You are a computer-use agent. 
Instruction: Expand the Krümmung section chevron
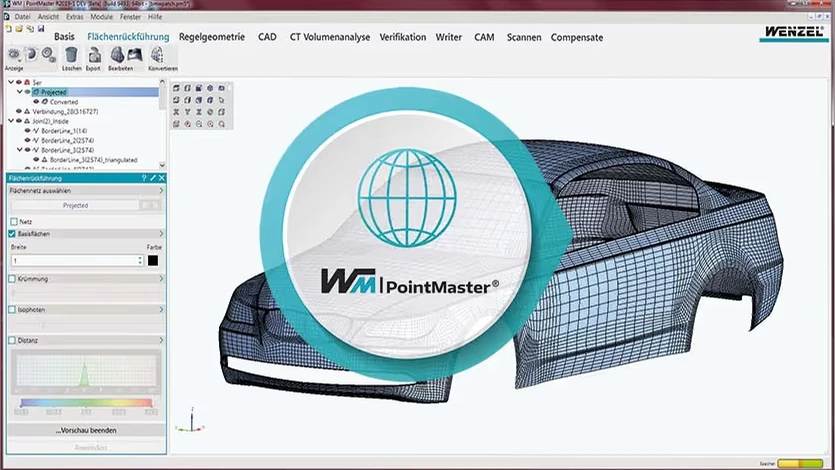pyautogui.click(x=161, y=278)
